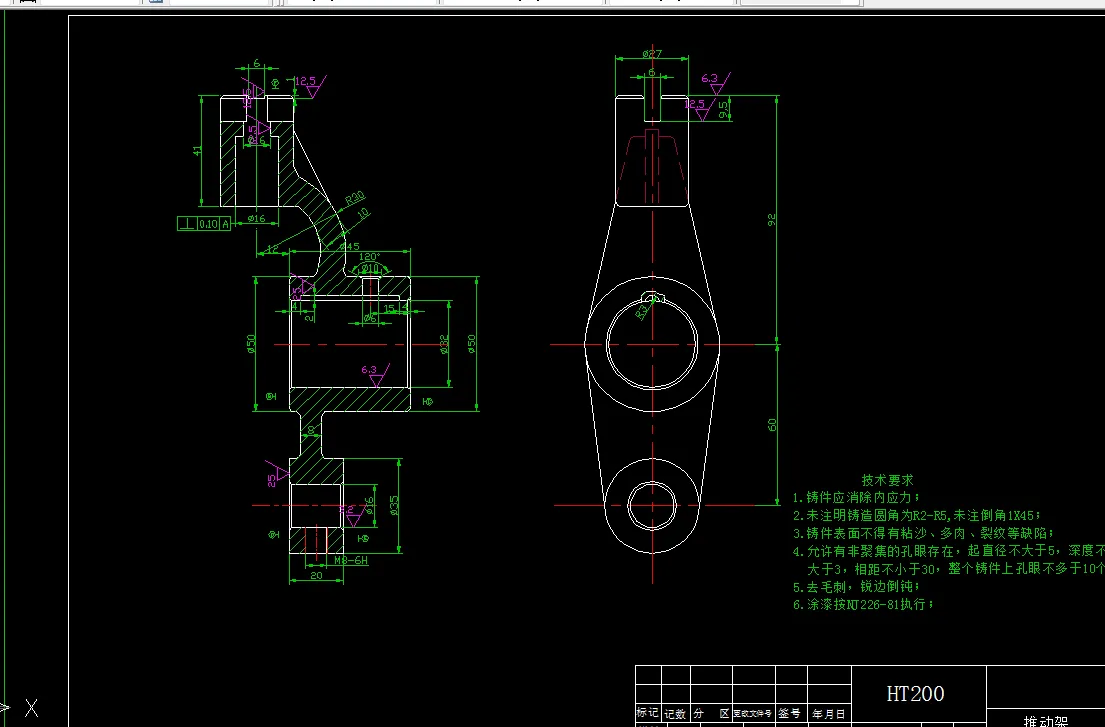Screen dimensions: 1105x727
Task: Click the HT200 material text in title block
Action: pyautogui.click(x=915, y=694)
